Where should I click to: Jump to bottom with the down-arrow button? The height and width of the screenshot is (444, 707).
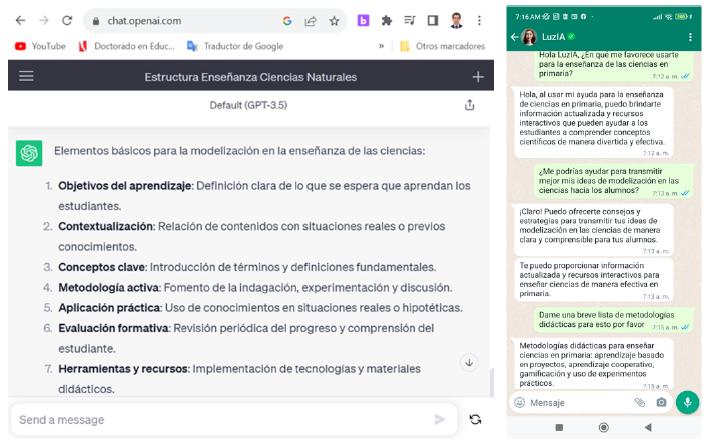(469, 363)
